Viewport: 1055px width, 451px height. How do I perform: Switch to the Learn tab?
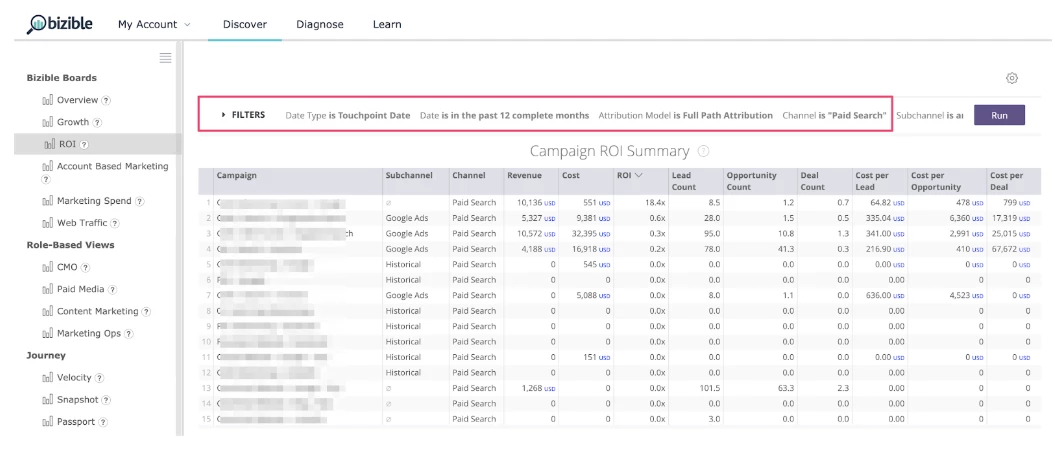[387, 24]
